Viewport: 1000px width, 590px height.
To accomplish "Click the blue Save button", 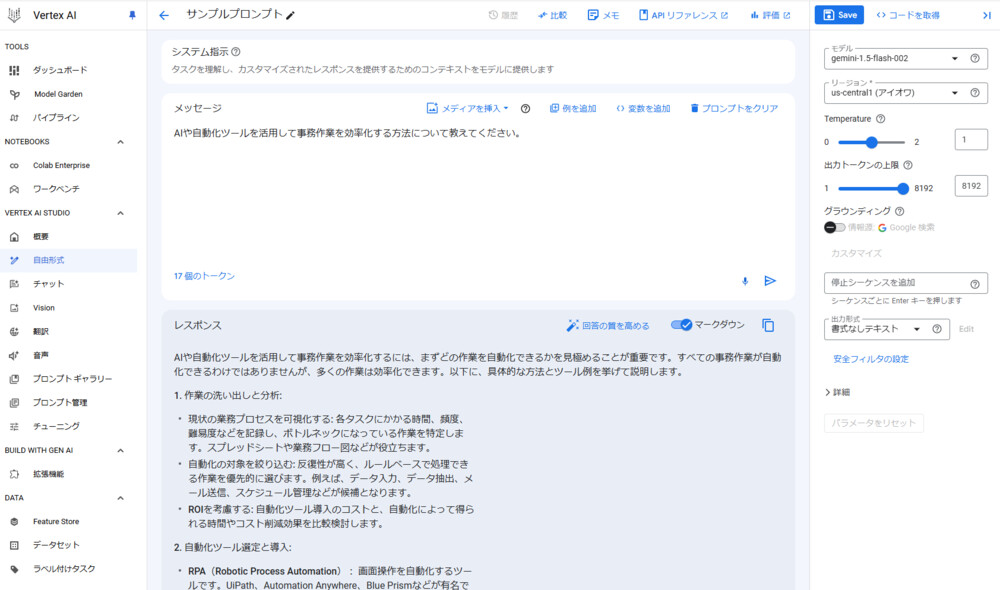I will point(839,15).
